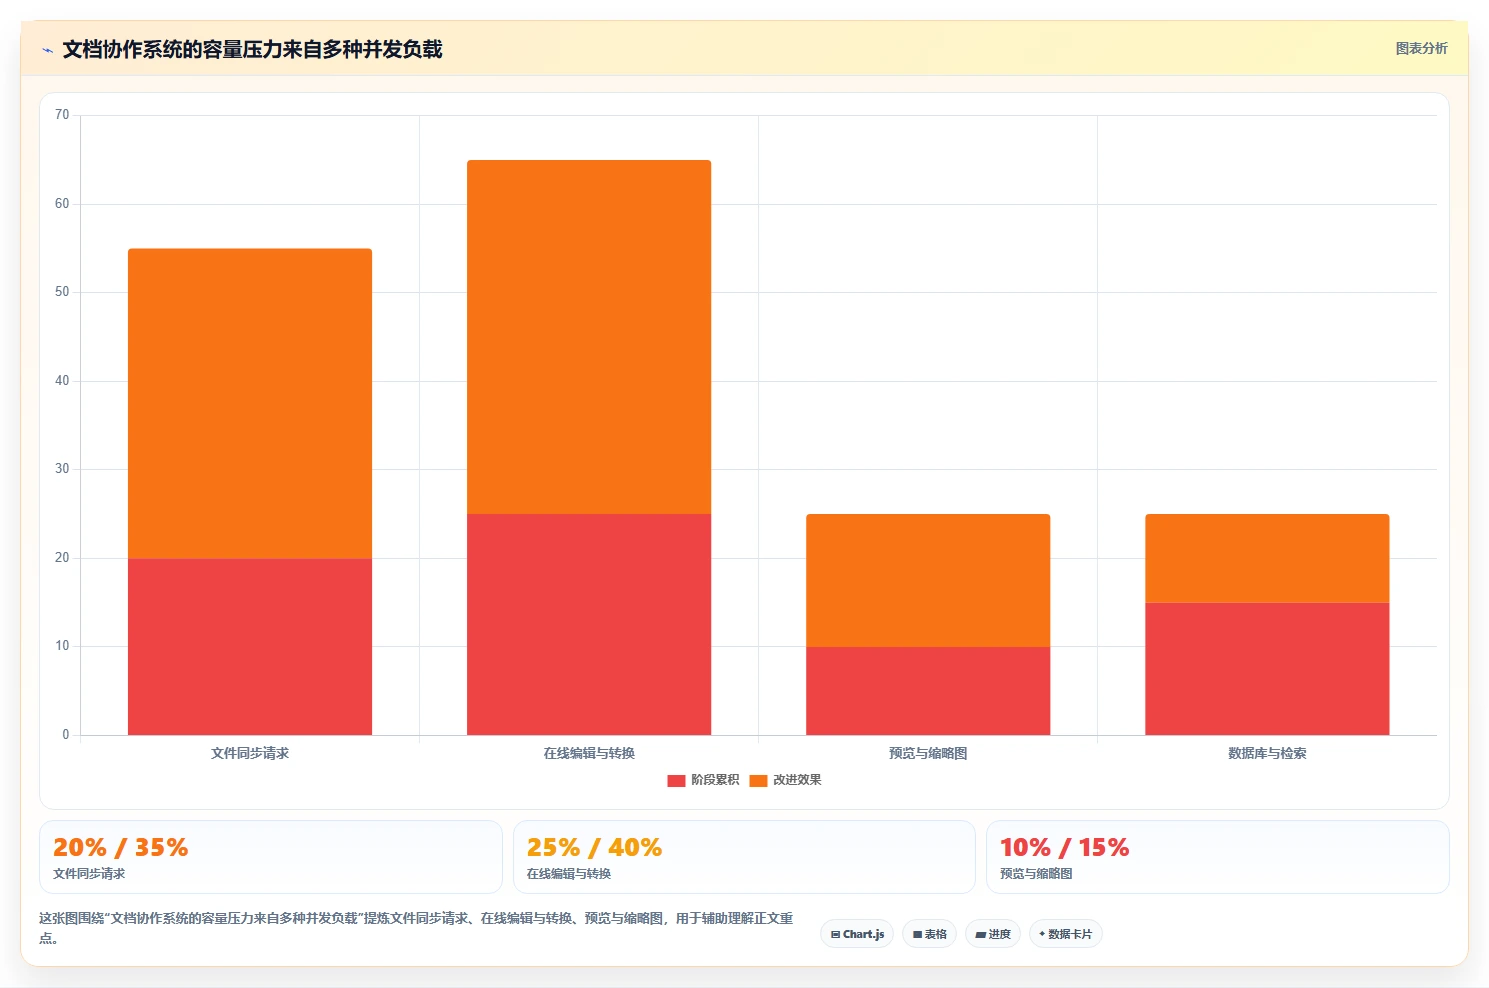Click the red bar segment for 在线编辑与转换

pyautogui.click(x=589, y=625)
